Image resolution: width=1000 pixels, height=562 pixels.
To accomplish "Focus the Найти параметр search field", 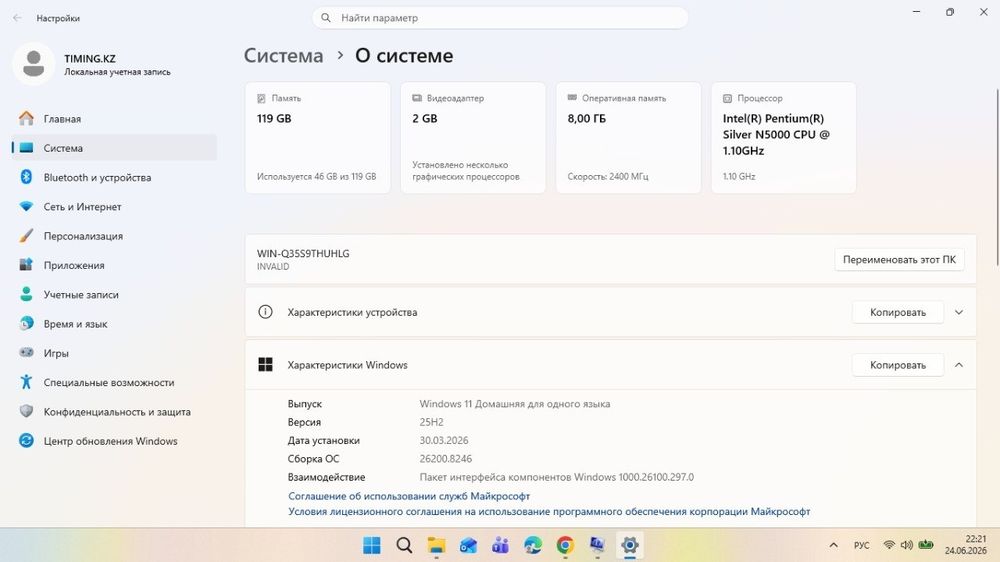I will pos(500,18).
